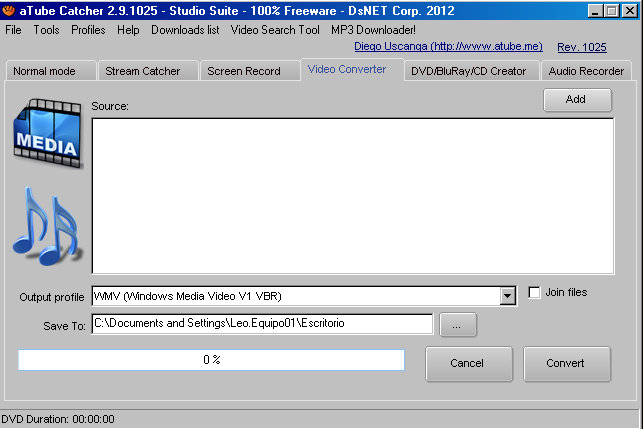Open the Downloads list menu
Image resolution: width=644 pixels, height=429 pixels.
click(185, 30)
